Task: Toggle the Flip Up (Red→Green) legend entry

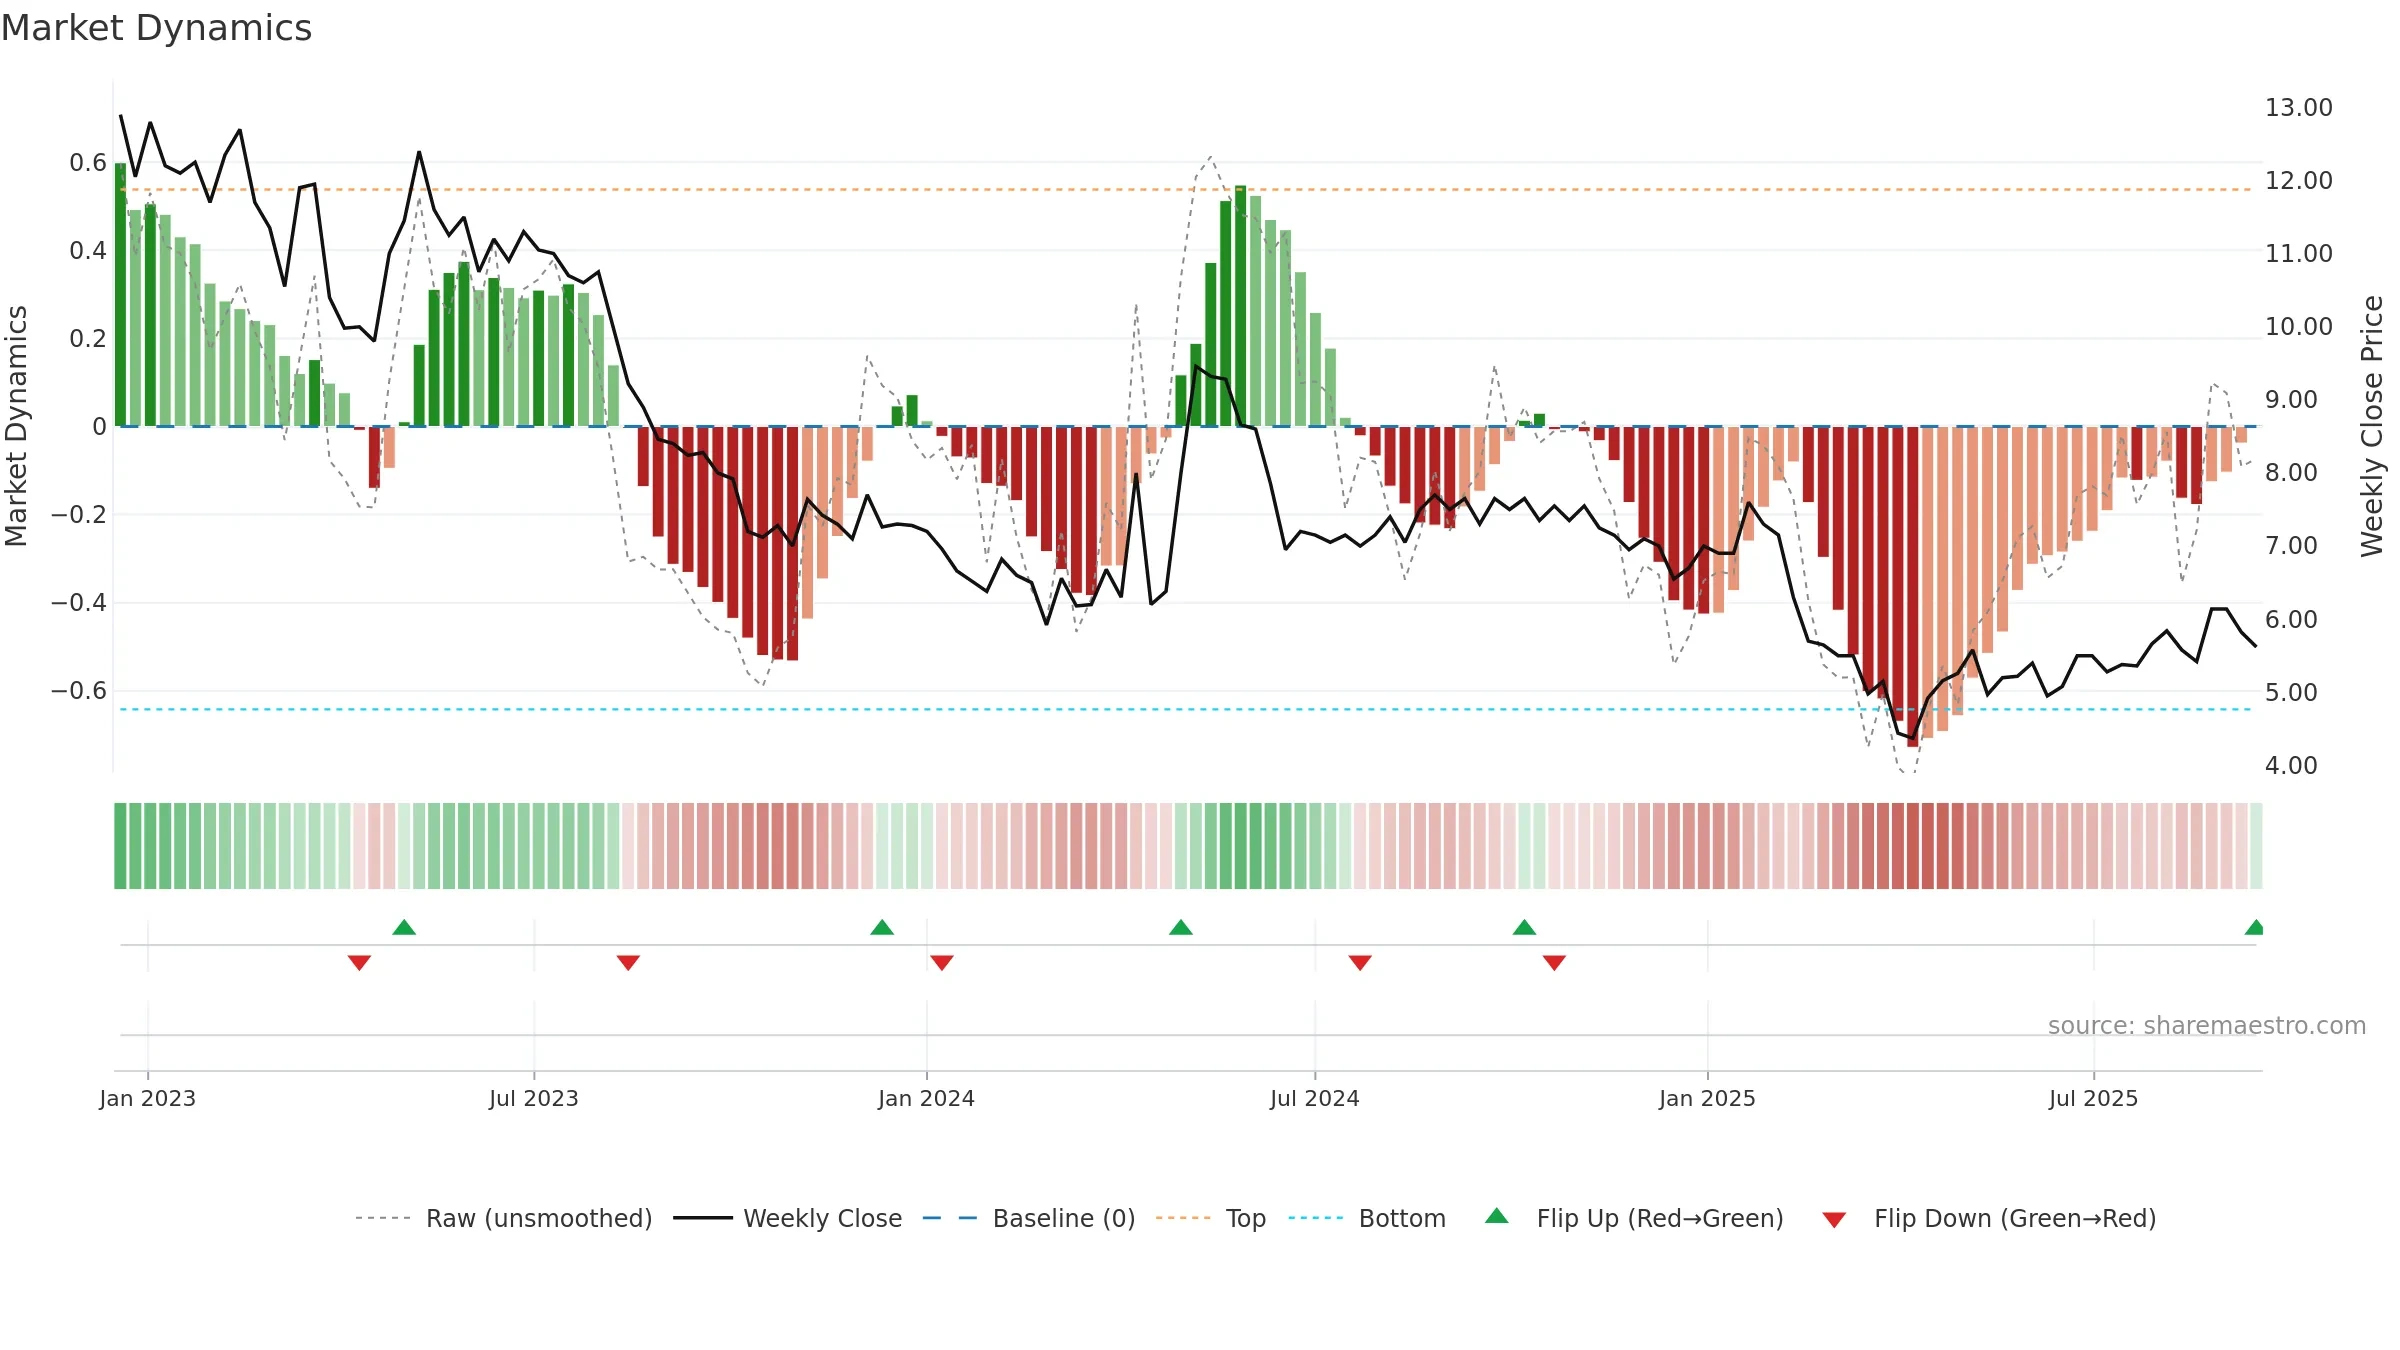Action: point(1634,1218)
